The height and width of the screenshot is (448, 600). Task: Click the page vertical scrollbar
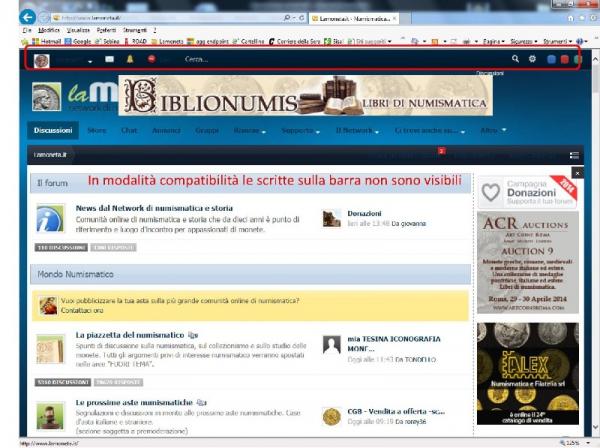(595, 245)
